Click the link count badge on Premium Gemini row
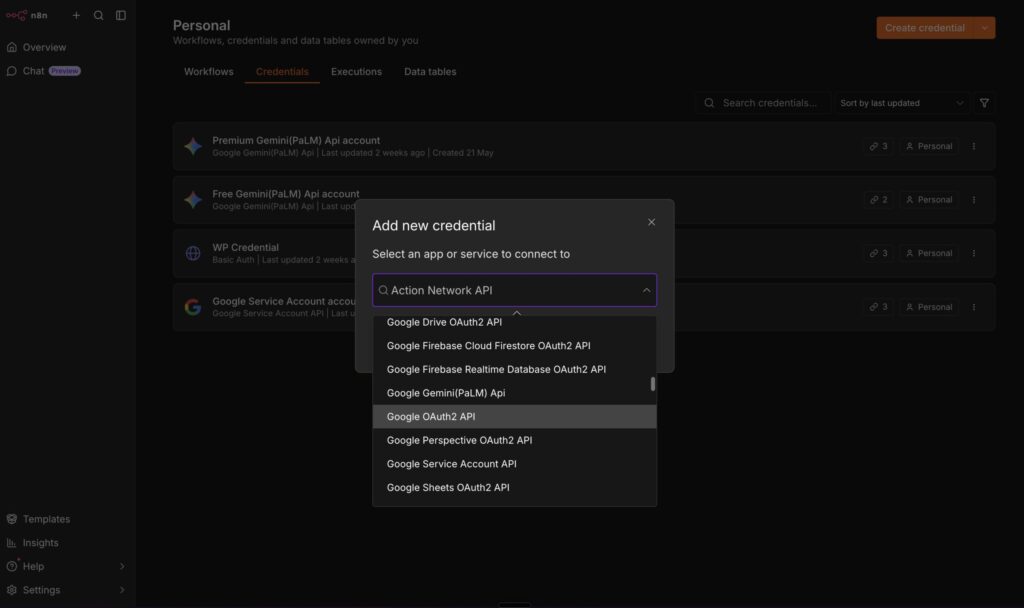Image resolution: width=1024 pixels, height=608 pixels. click(x=878, y=146)
